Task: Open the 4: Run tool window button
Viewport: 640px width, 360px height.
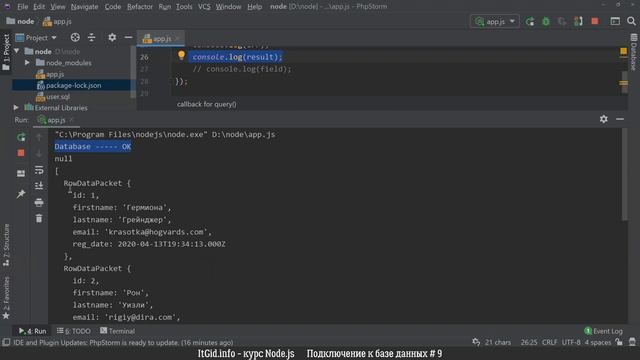Action: [33, 331]
